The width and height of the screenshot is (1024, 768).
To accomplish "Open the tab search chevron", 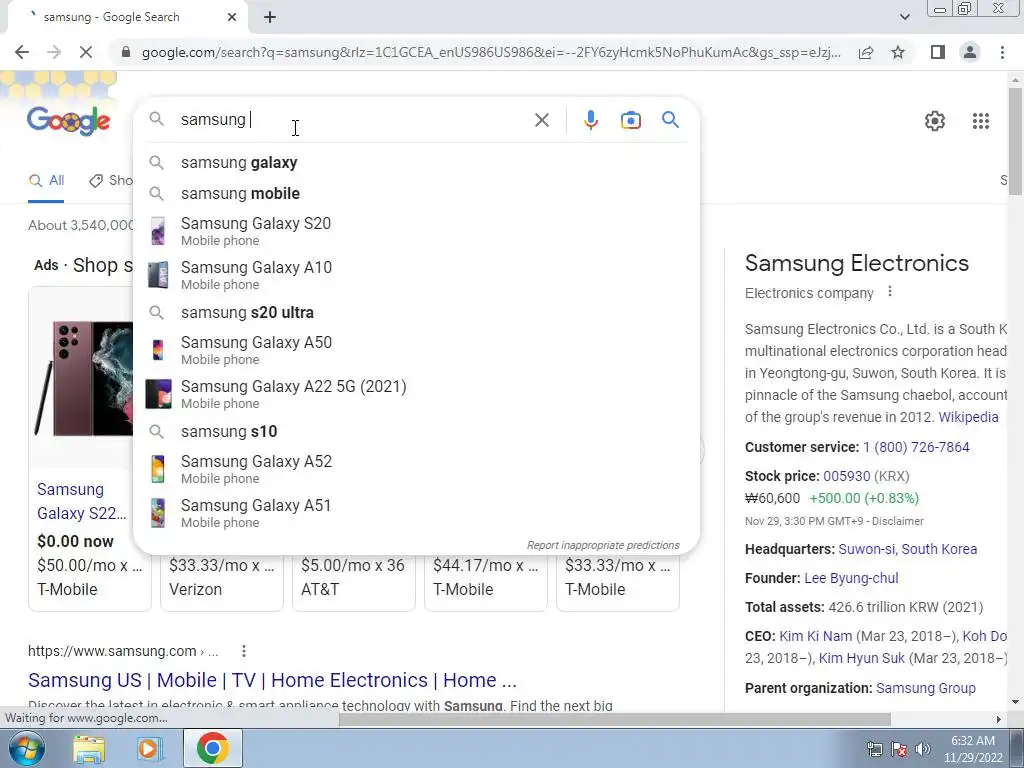I will point(904,17).
